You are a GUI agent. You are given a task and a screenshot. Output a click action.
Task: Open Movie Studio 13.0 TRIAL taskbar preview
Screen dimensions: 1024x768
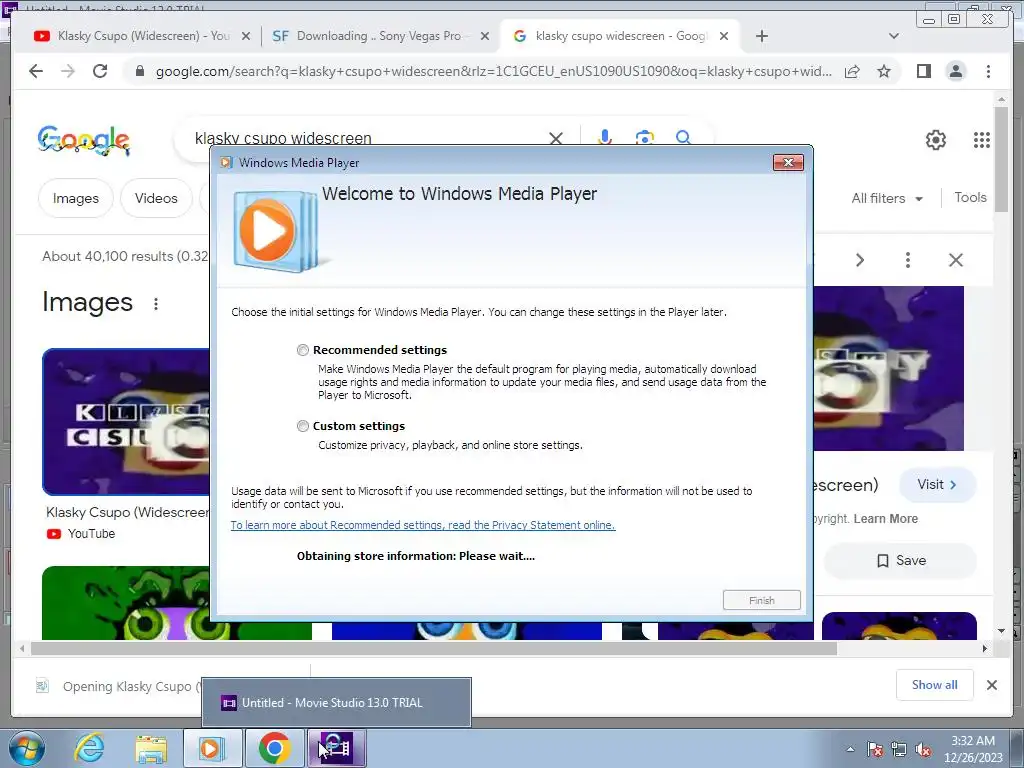(336, 703)
